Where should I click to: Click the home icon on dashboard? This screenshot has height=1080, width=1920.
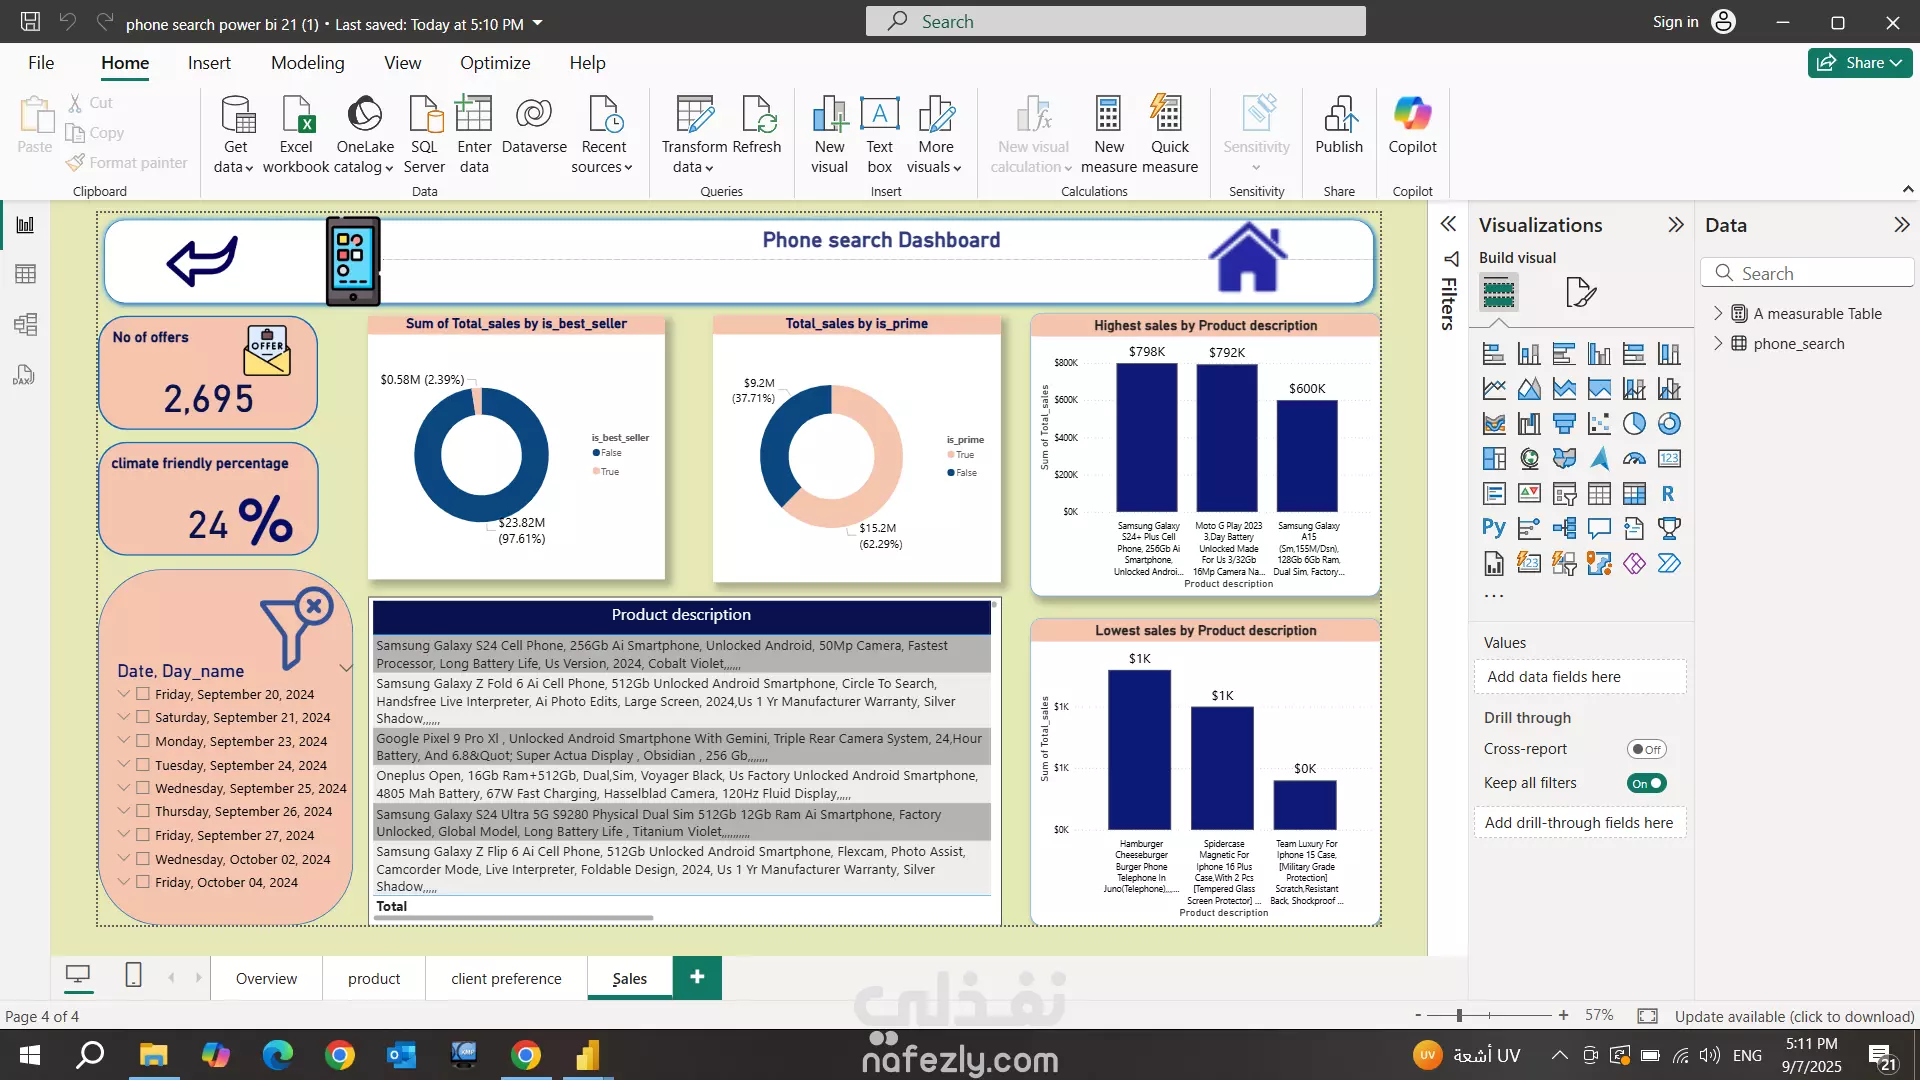click(1247, 258)
